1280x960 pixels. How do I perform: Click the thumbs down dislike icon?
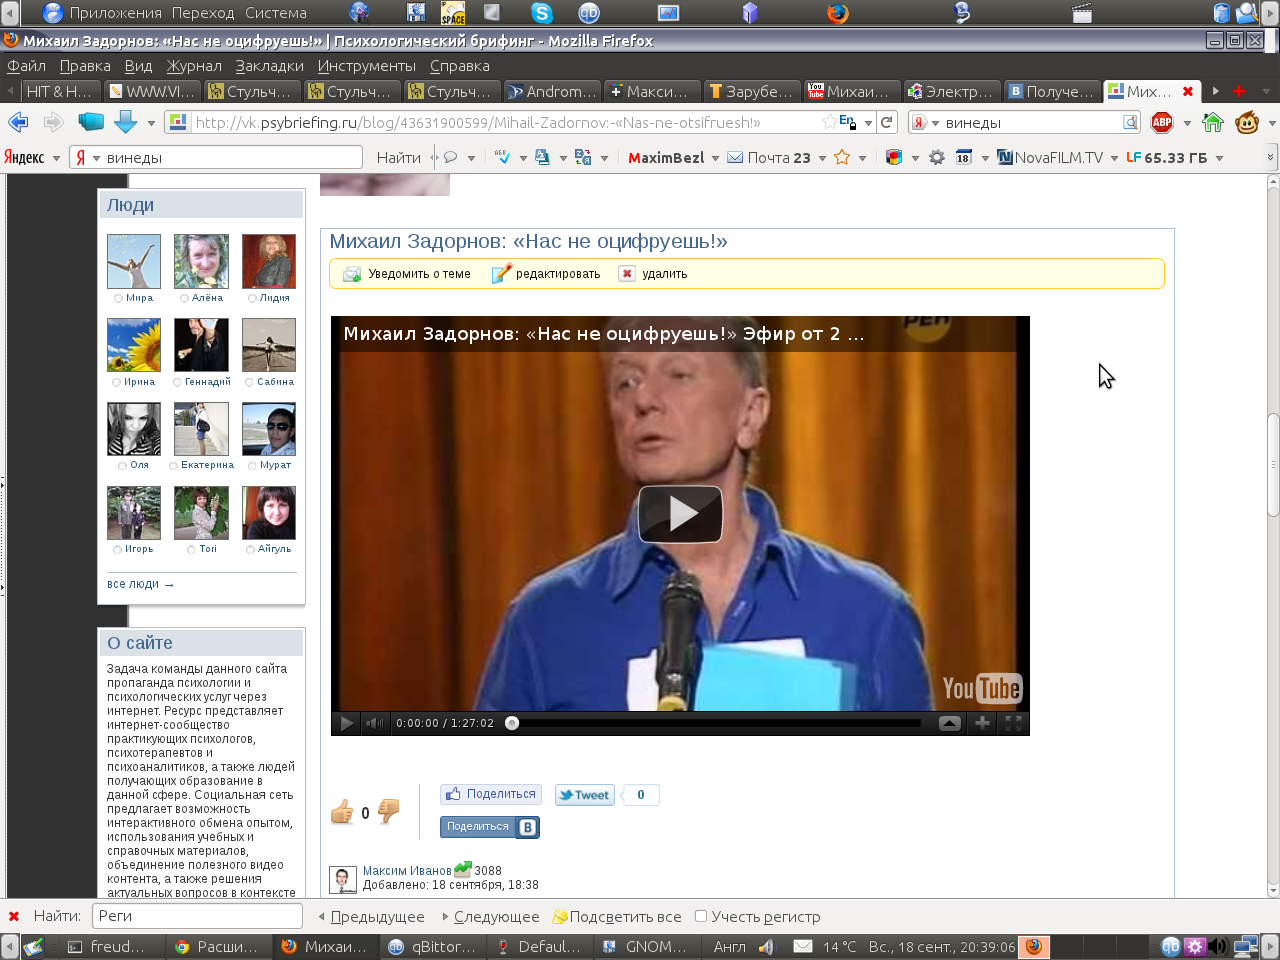[x=388, y=811]
